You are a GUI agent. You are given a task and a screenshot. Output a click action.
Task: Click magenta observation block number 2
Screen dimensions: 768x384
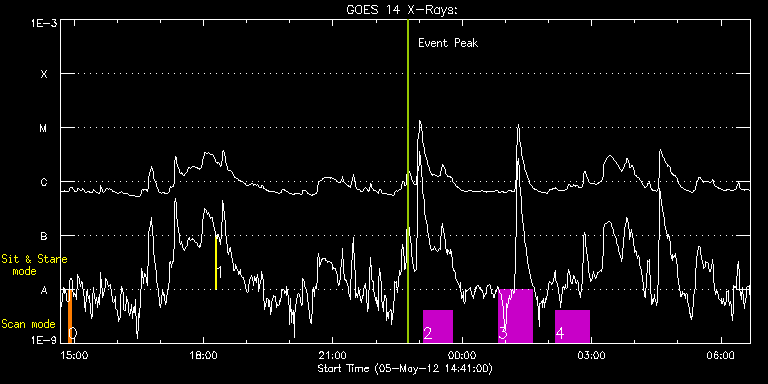[x=438, y=326]
